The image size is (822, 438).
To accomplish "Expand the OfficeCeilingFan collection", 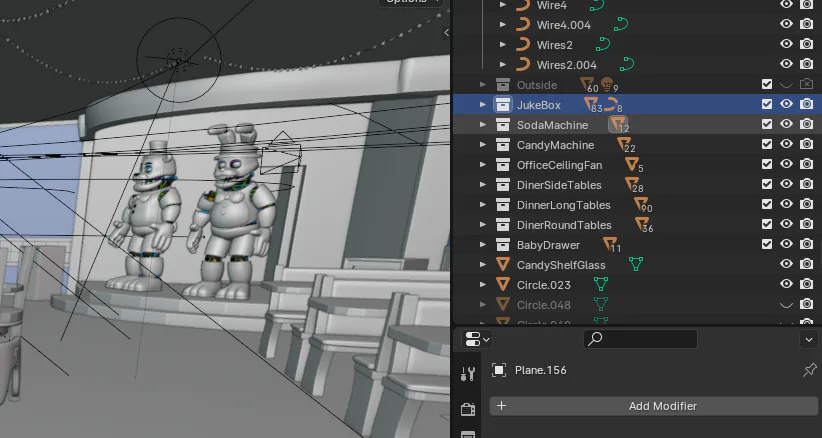I will click(483, 165).
